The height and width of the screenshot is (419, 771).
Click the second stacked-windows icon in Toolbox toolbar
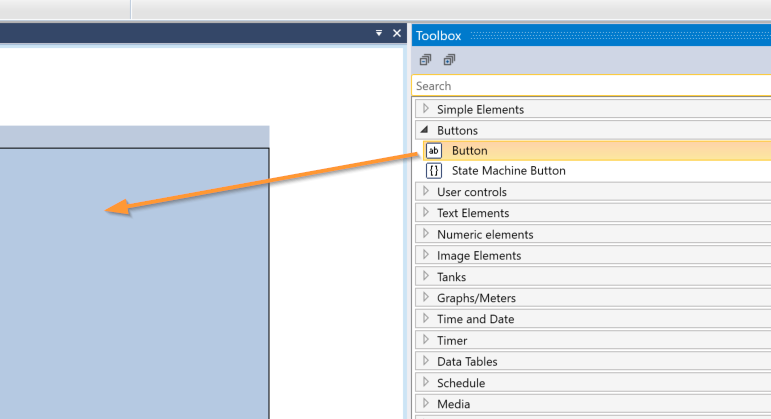pos(449,60)
